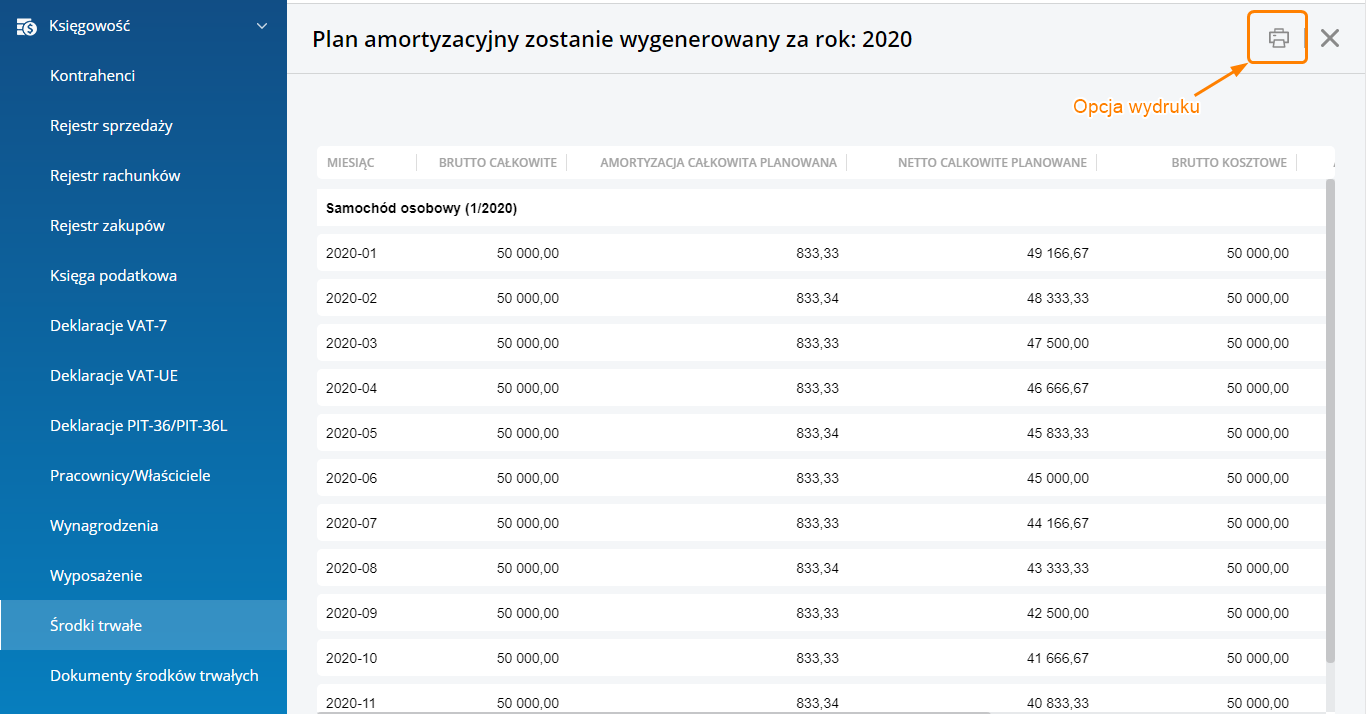The height and width of the screenshot is (714, 1366).
Task: Select Deklaracje PIT-36/PIT-36L
Action: 138,426
